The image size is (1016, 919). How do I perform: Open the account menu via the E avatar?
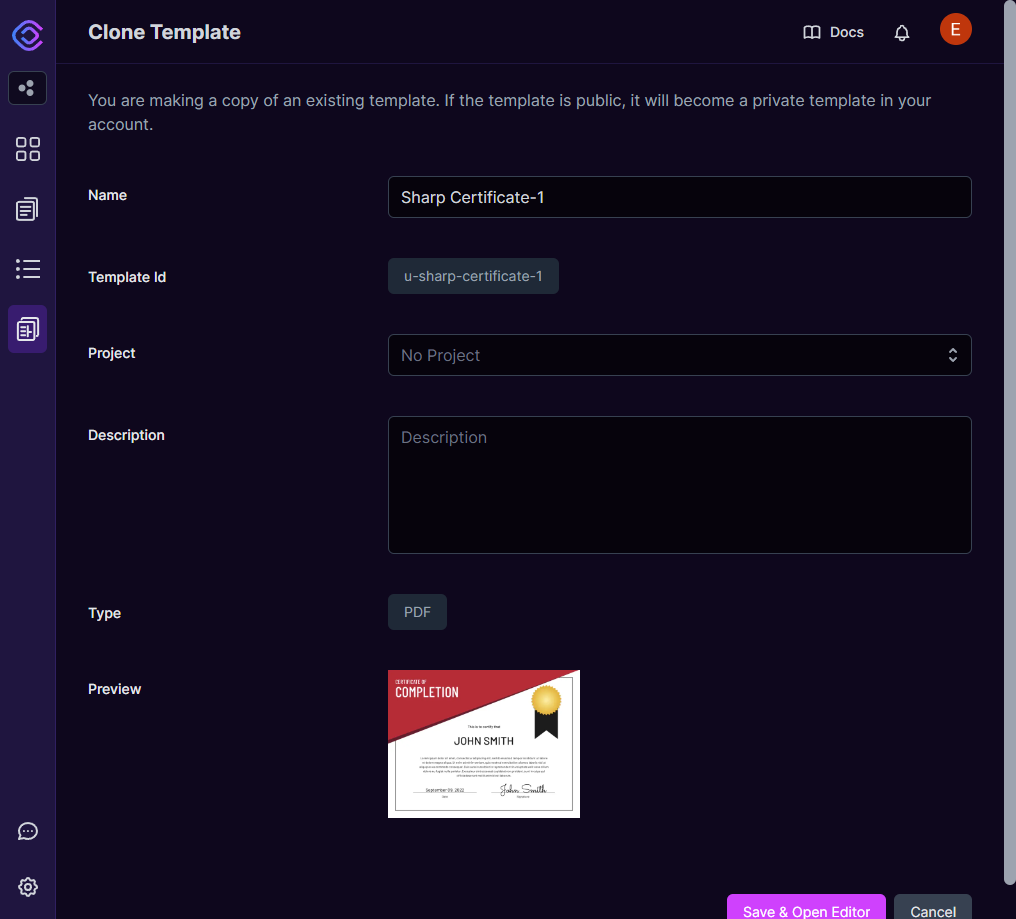coord(955,29)
